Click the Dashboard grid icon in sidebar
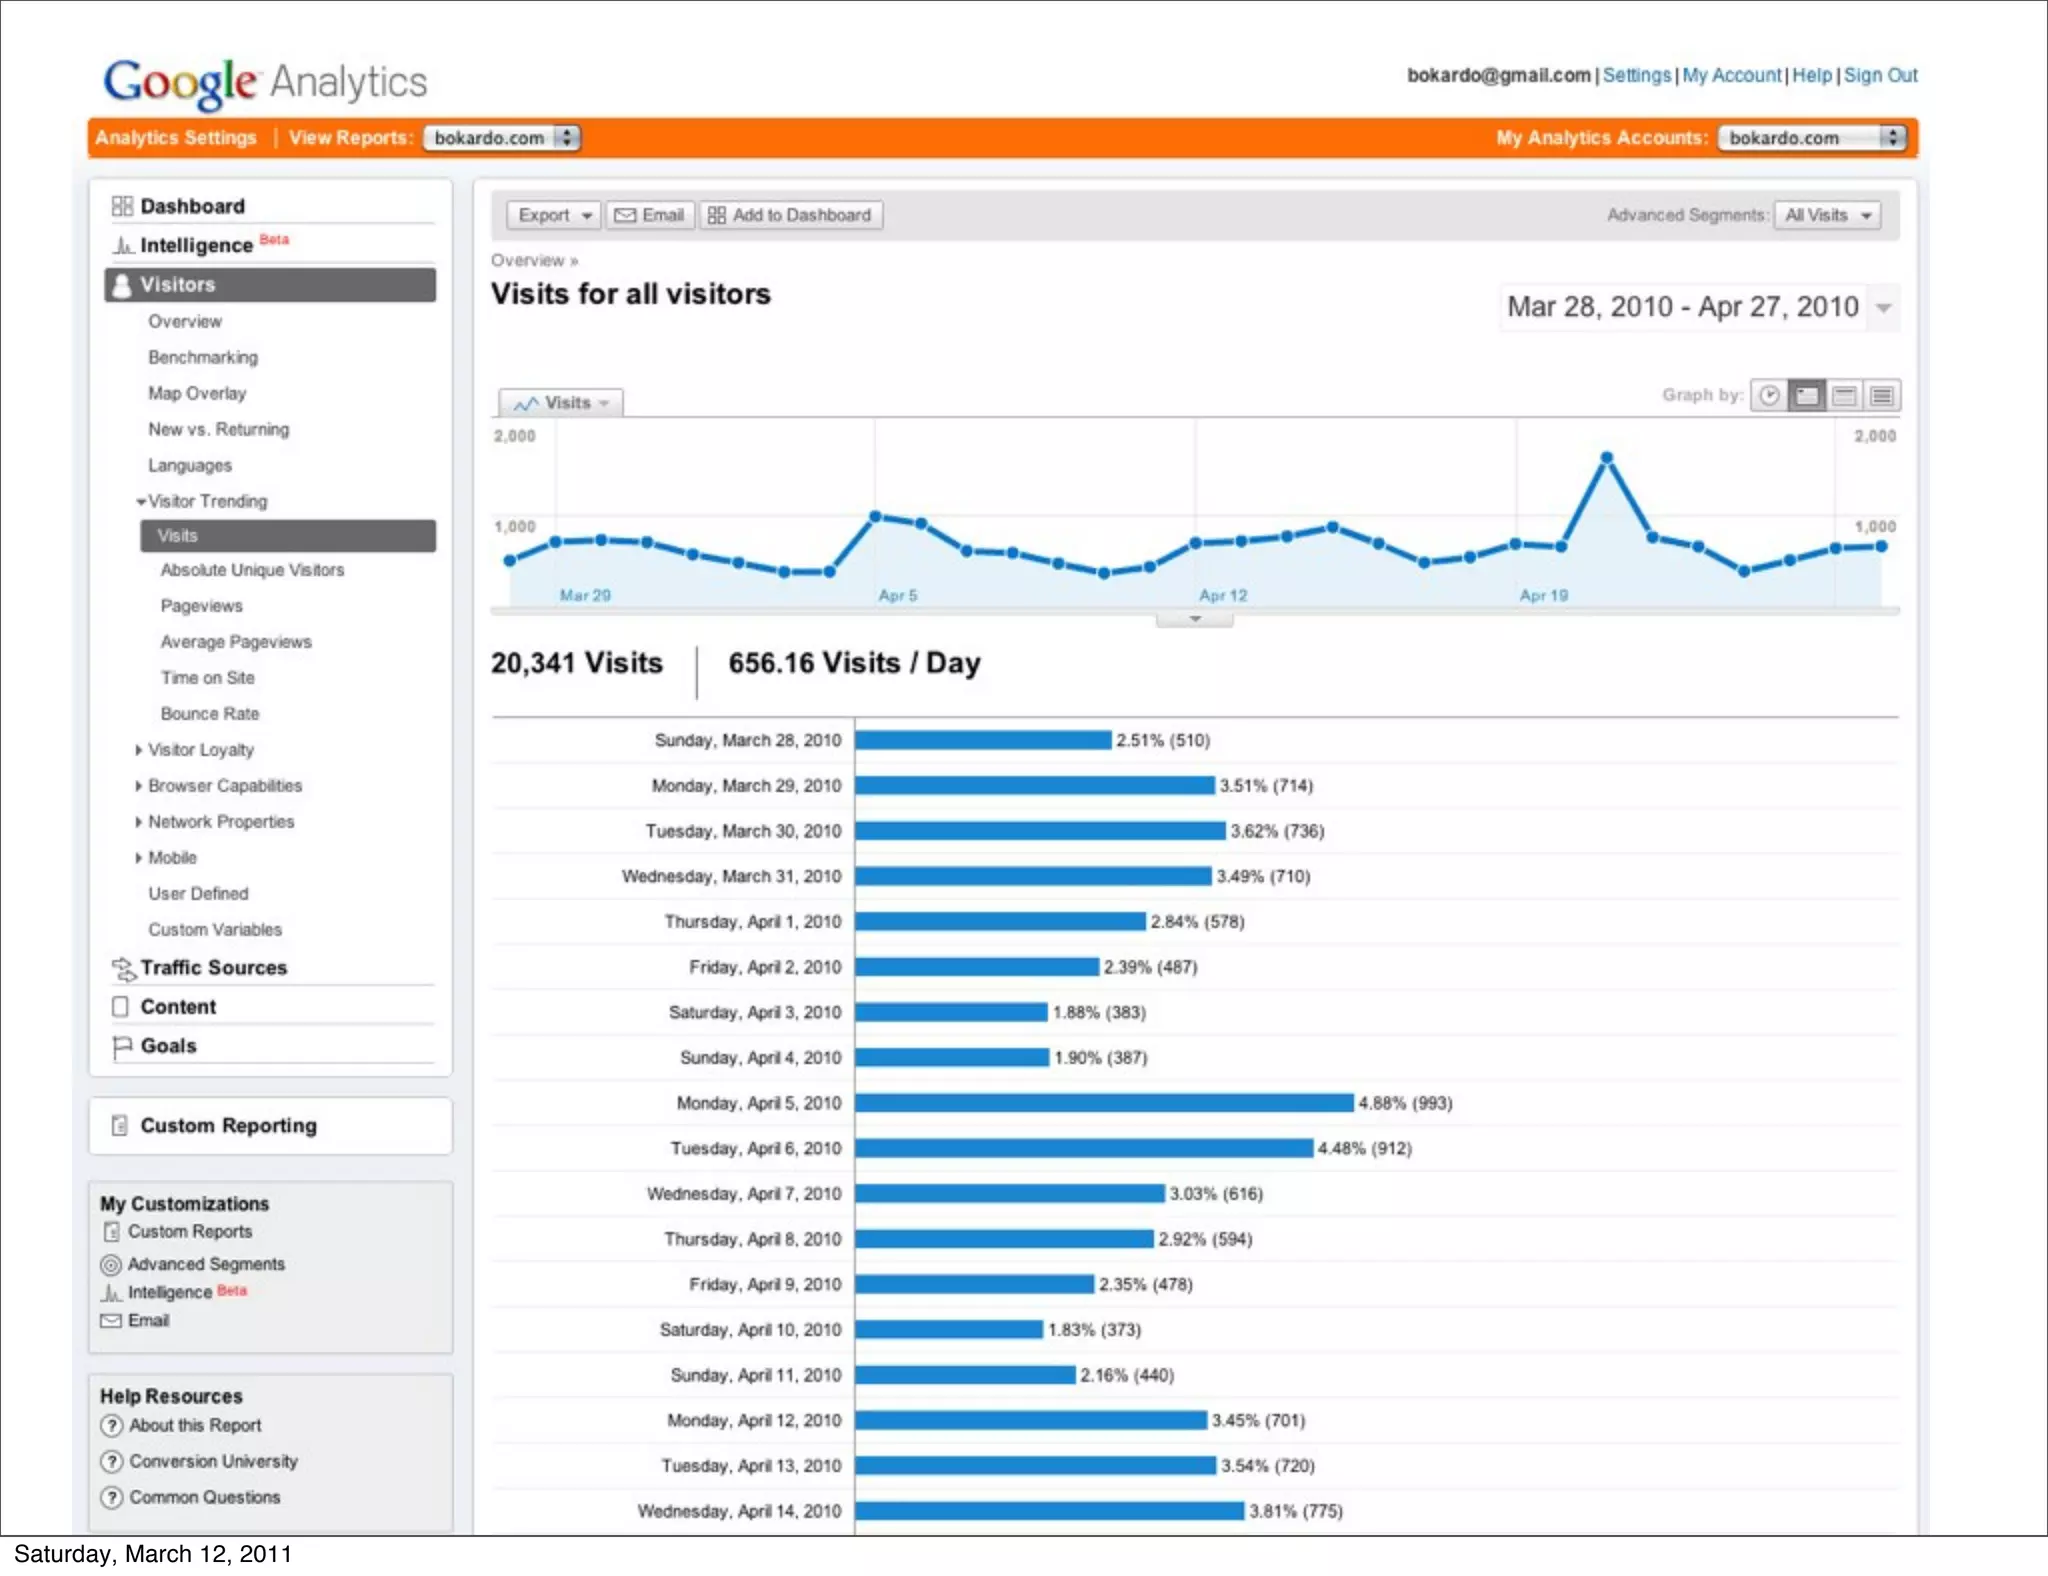This screenshot has height=1576, width=2048. 122,206
